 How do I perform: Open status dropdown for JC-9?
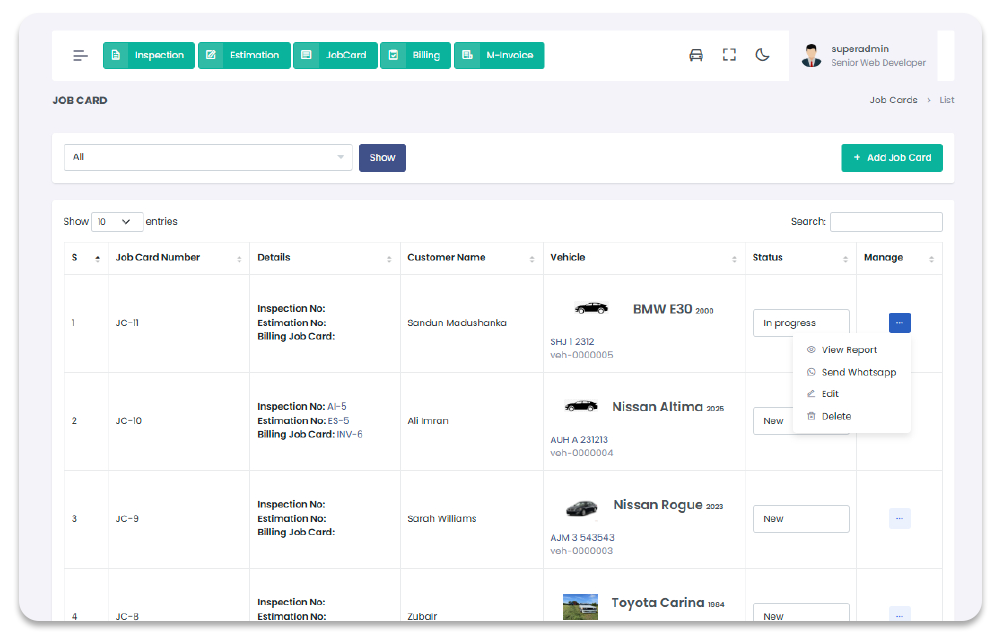click(x=800, y=519)
